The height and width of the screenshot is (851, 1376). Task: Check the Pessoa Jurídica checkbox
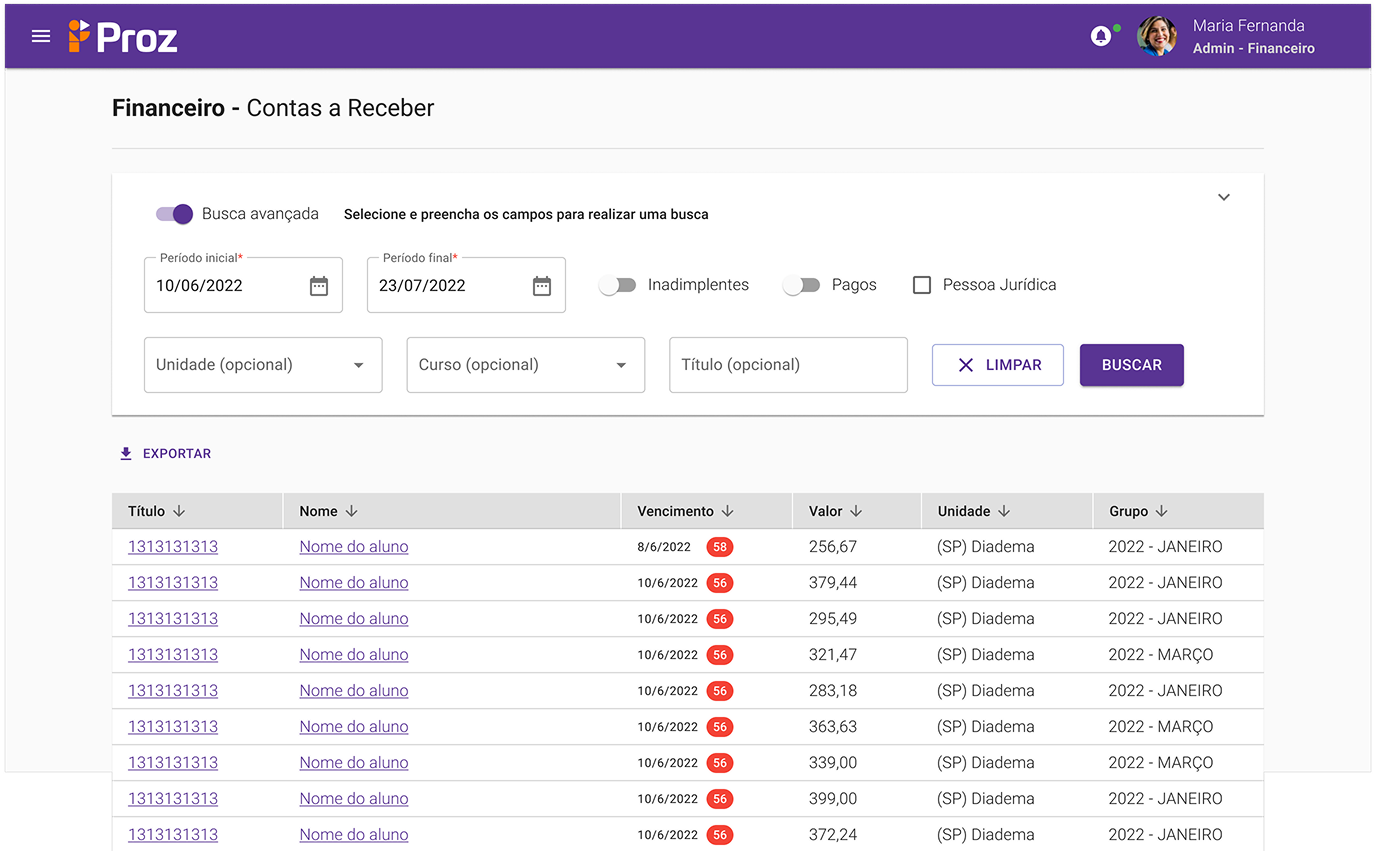click(x=922, y=285)
